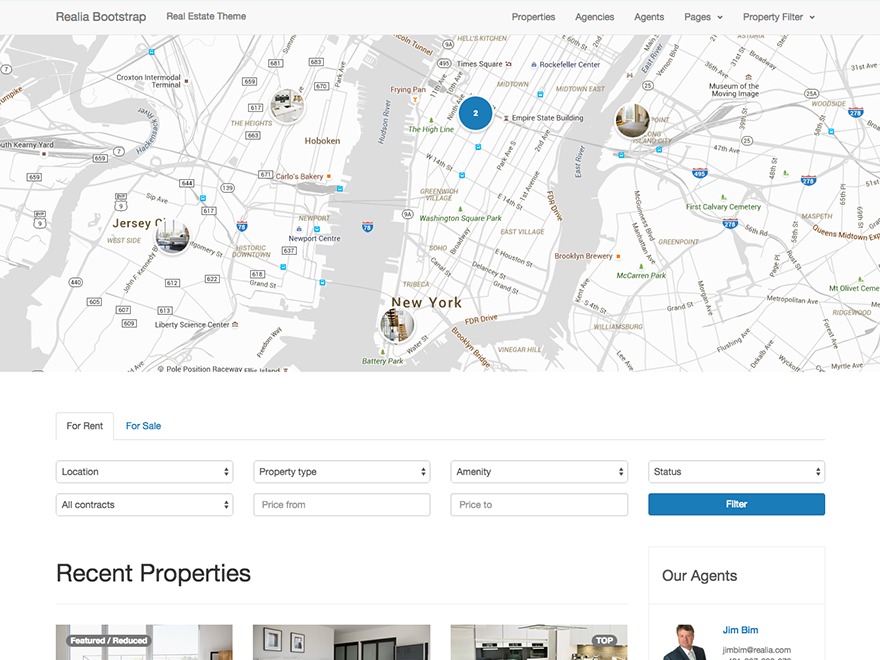Screen dimensions: 880x660
Task: Open the property marker near Battery Park
Action: pyautogui.click(x=397, y=325)
